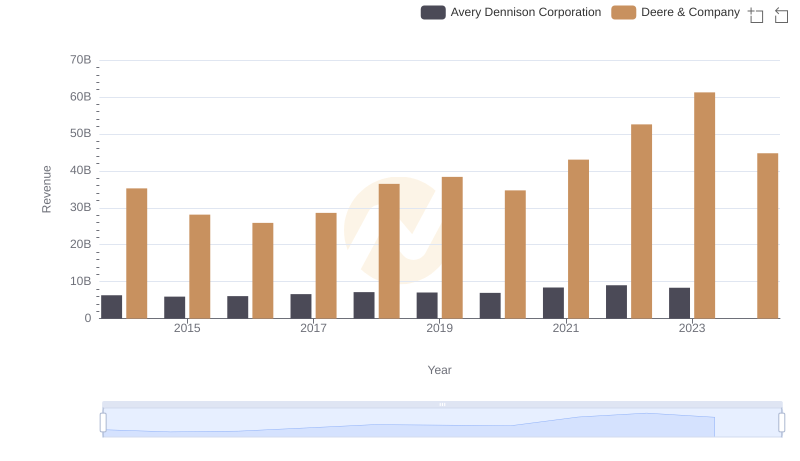Image resolution: width=800 pixels, height=461 pixels.
Task: Click the 2017 x-axis label
Action: click(313, 328)
